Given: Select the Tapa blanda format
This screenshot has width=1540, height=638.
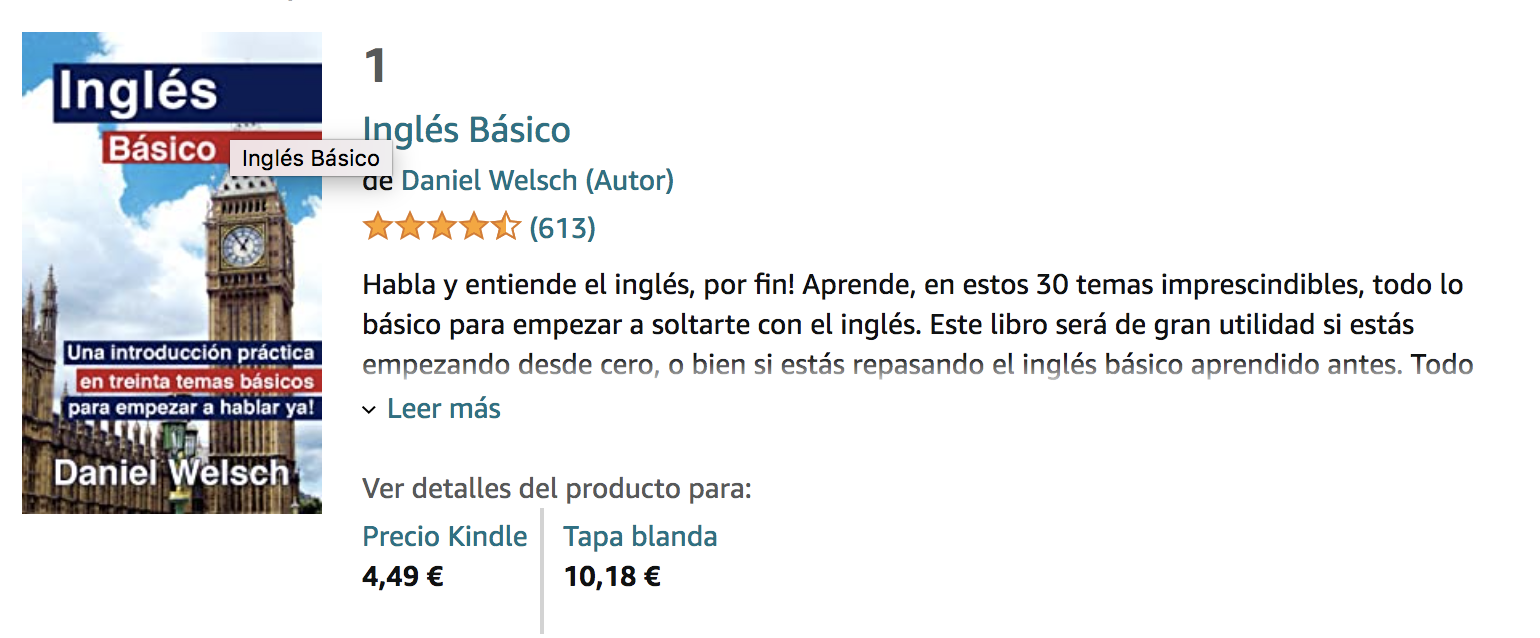Looking at the screenshot, I should point(640,537).
